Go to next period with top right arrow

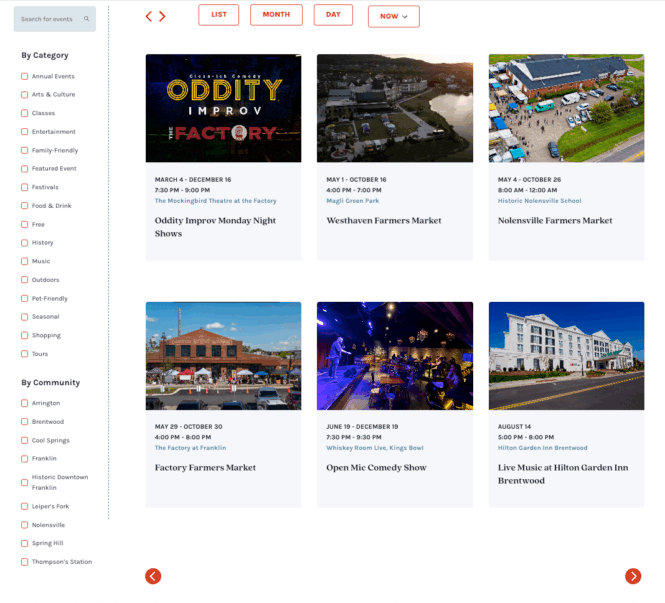(x=162, y=17)
